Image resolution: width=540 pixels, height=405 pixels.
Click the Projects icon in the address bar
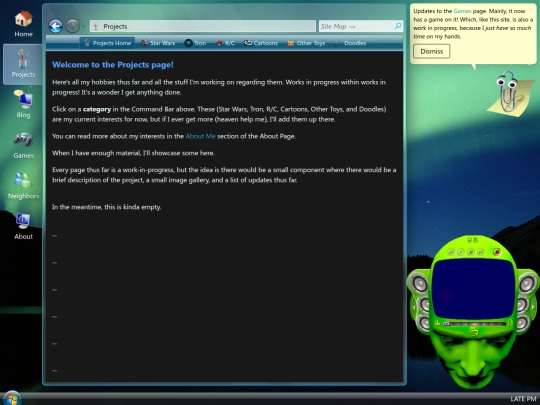tap(96, 26)
